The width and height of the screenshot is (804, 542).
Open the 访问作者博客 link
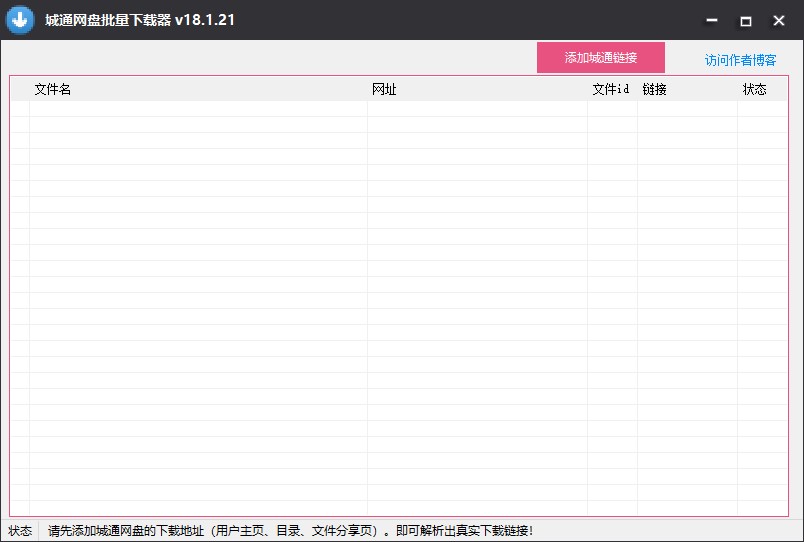740,60
